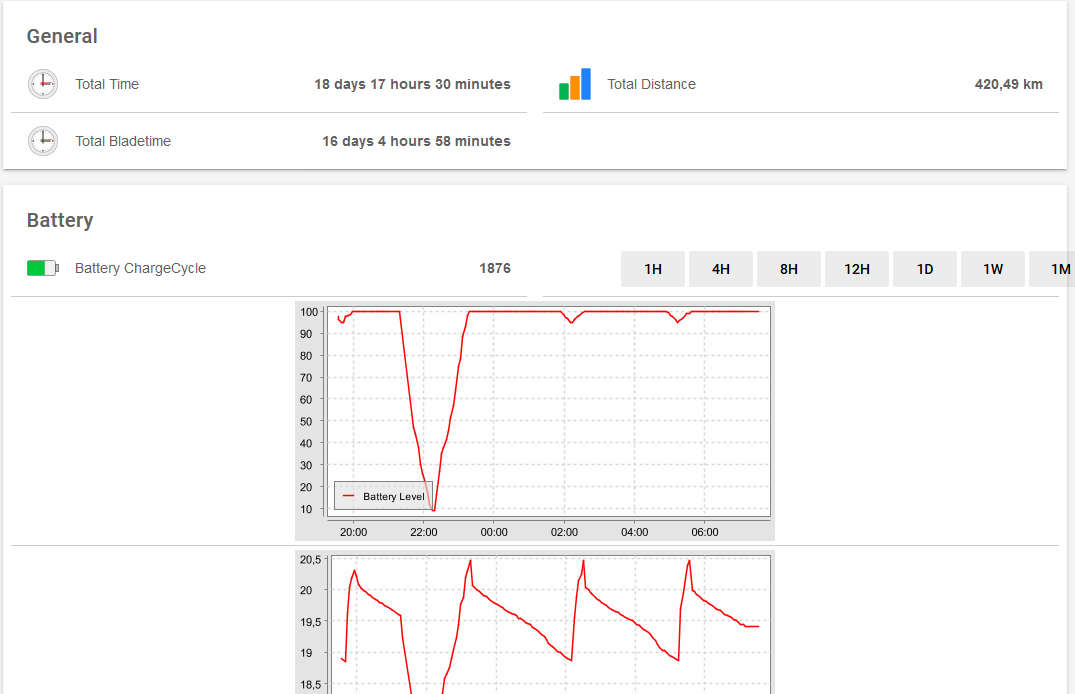Select the 12H time range button
Screen dimensions: 1075x694
857,269
